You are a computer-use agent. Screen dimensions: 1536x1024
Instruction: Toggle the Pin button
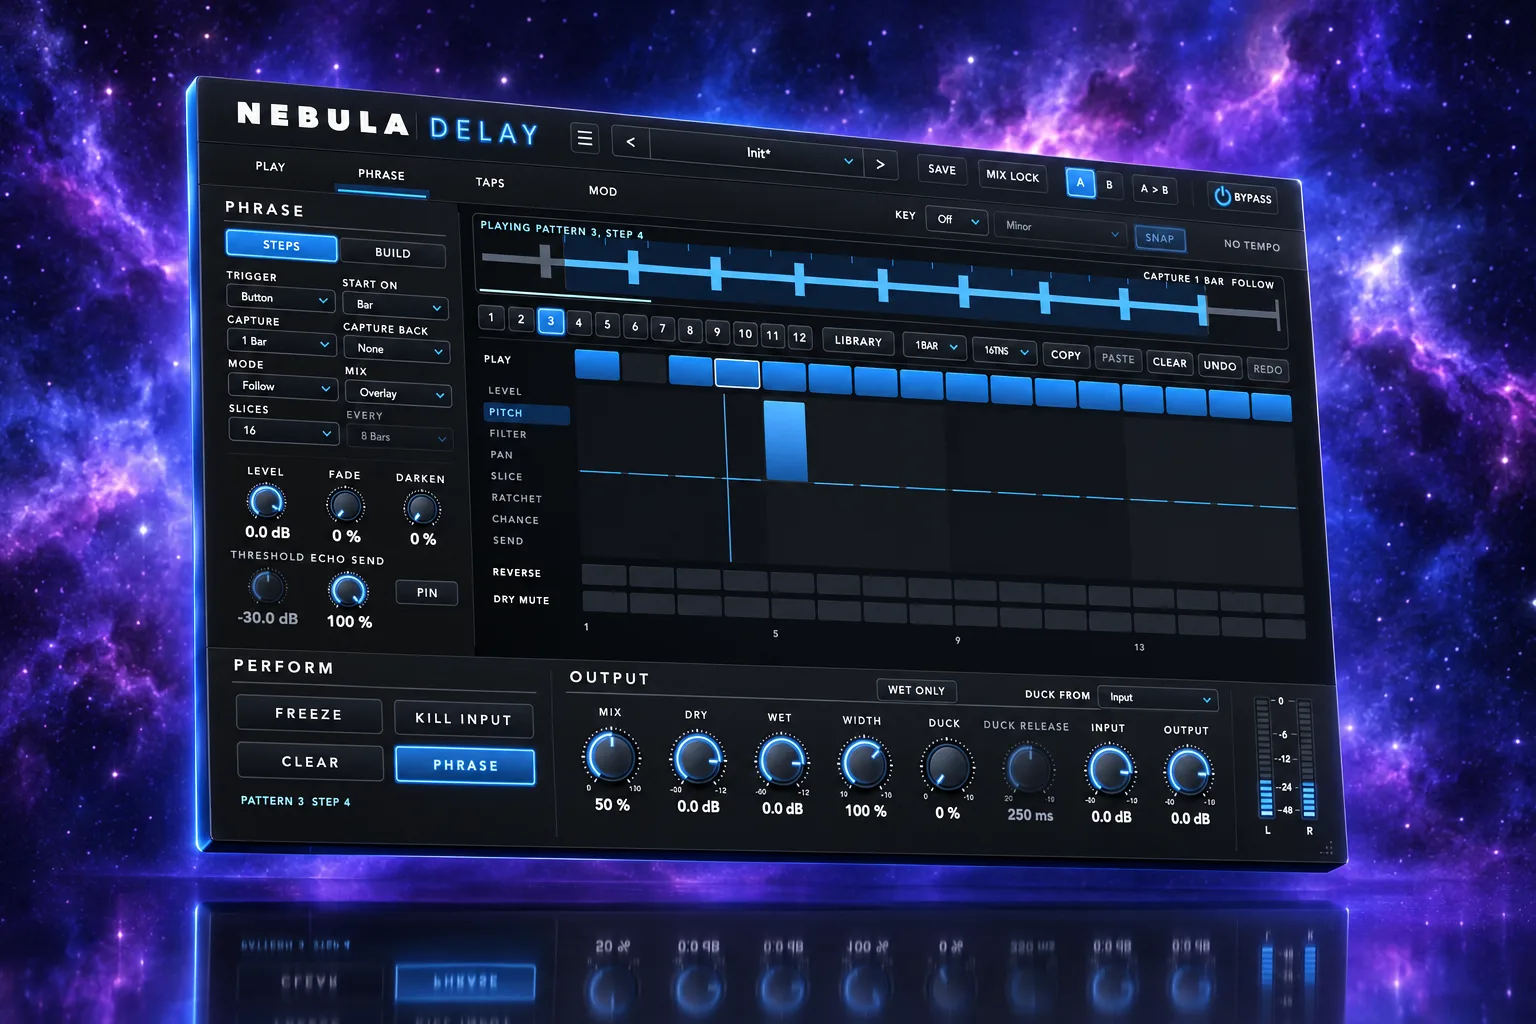click(427, 593)
